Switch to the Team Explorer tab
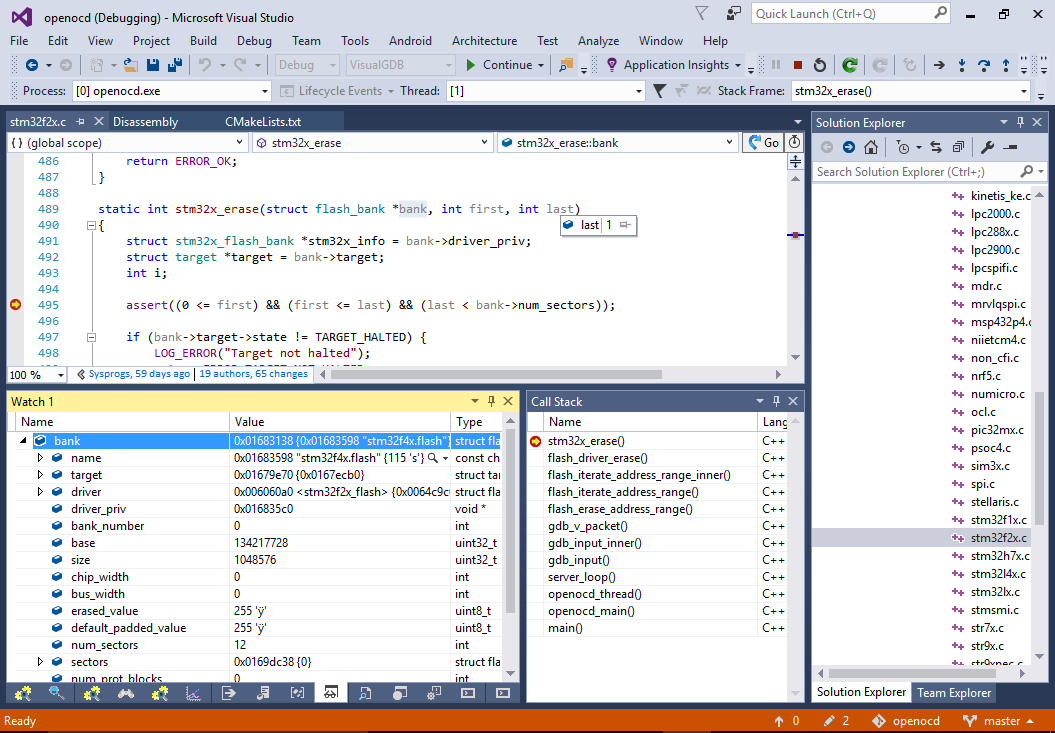1055x733 pixels. tap(953, 693)
